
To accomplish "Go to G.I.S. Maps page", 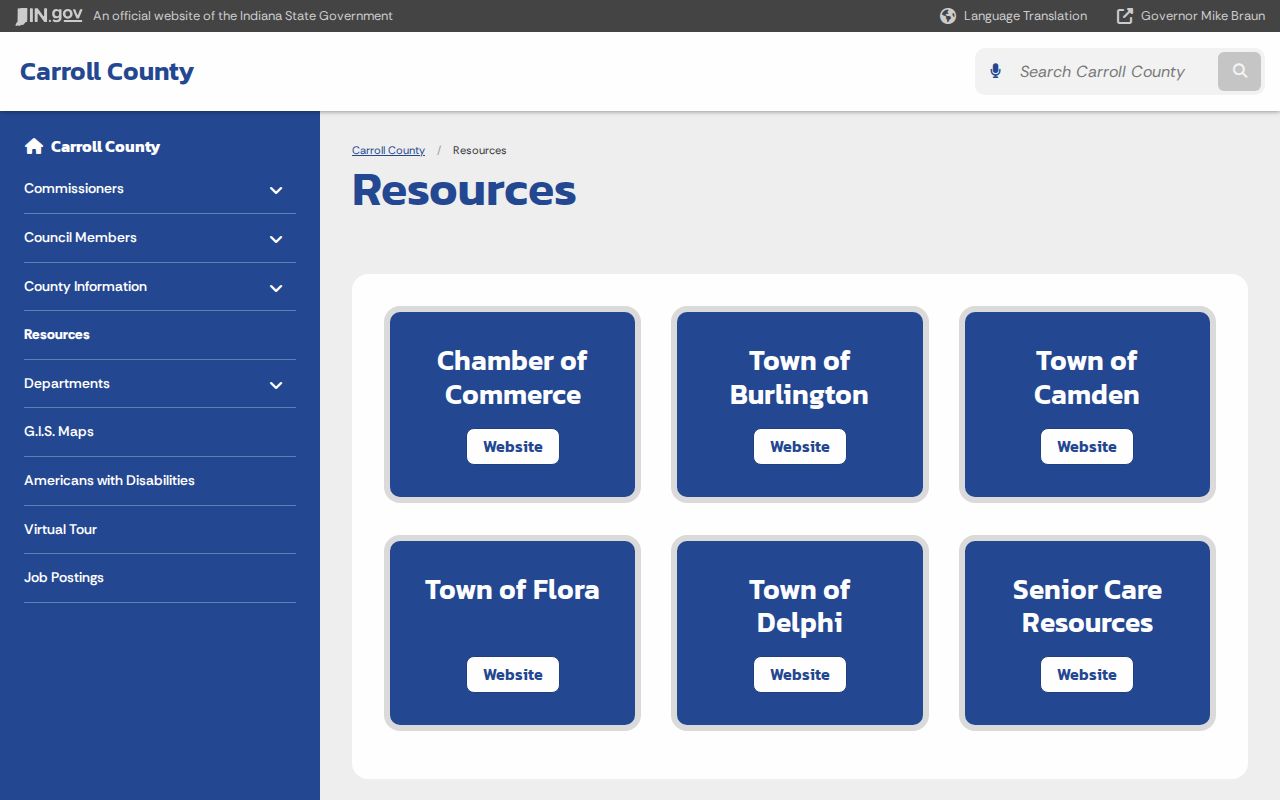I will (x=59, y=432).
